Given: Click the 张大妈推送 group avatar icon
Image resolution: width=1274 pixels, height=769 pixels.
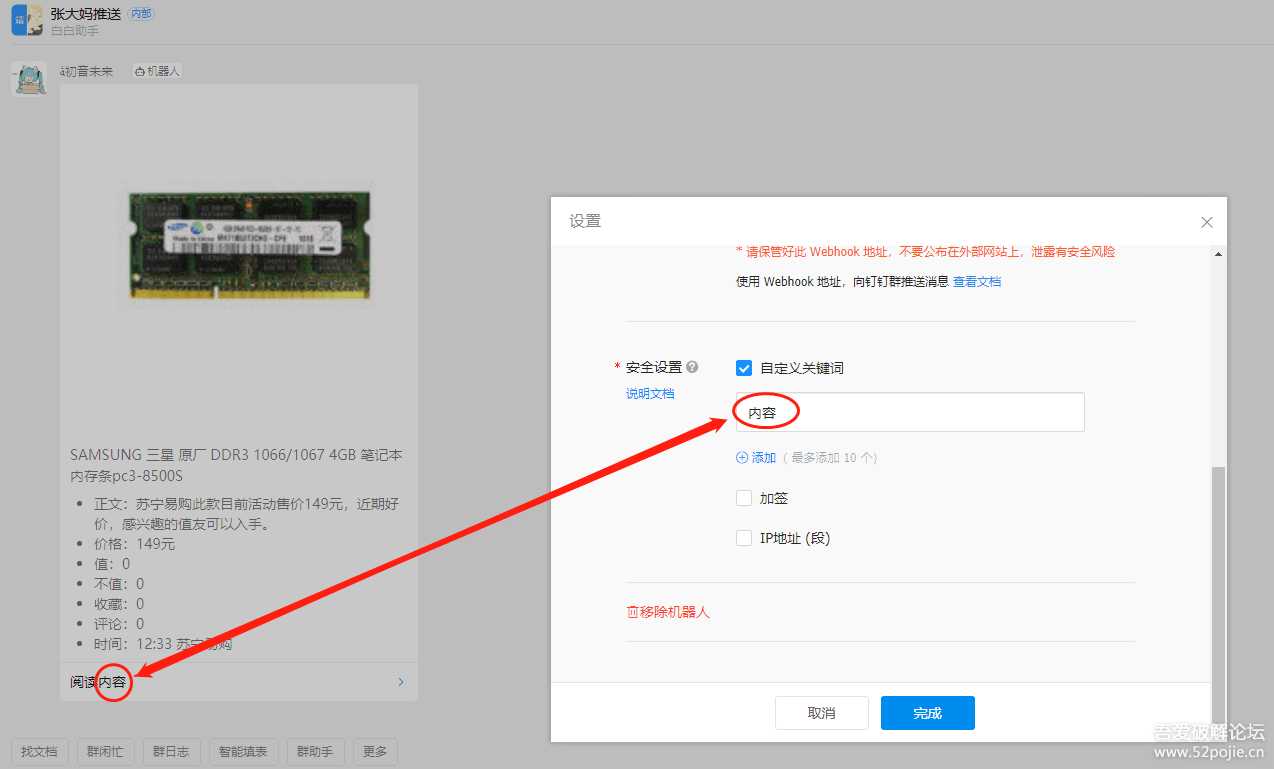Looking at the screenshot, I should tap(27, 20).
